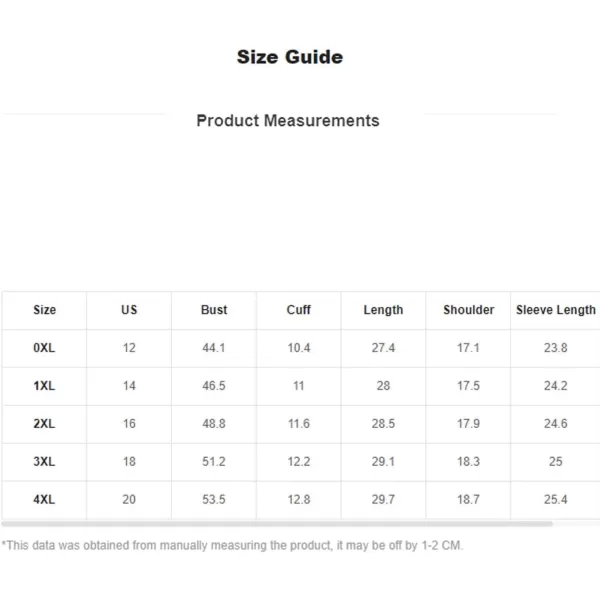Screen dimensions: 600x600
Task: Select the US column header
Action: 129,310
